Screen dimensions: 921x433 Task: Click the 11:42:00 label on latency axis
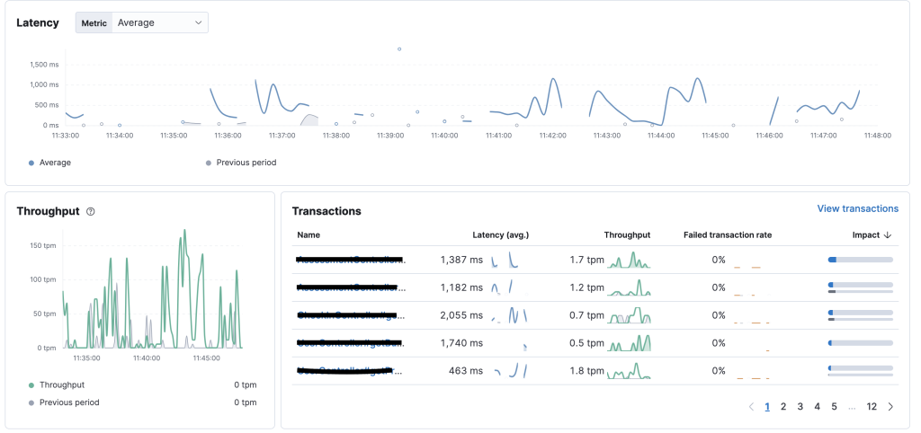pos(553,135)
